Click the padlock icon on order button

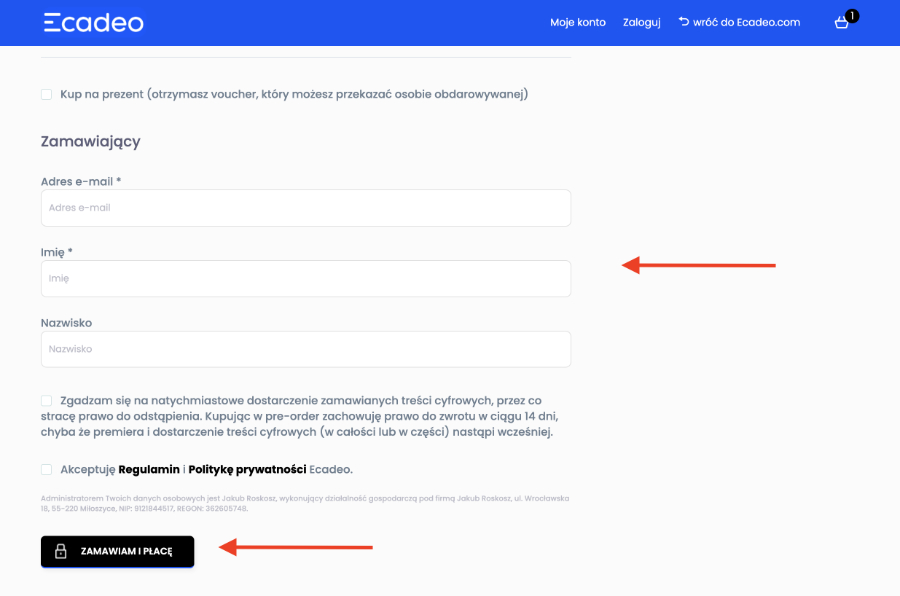pyautogui.click(x=60, y=551)
